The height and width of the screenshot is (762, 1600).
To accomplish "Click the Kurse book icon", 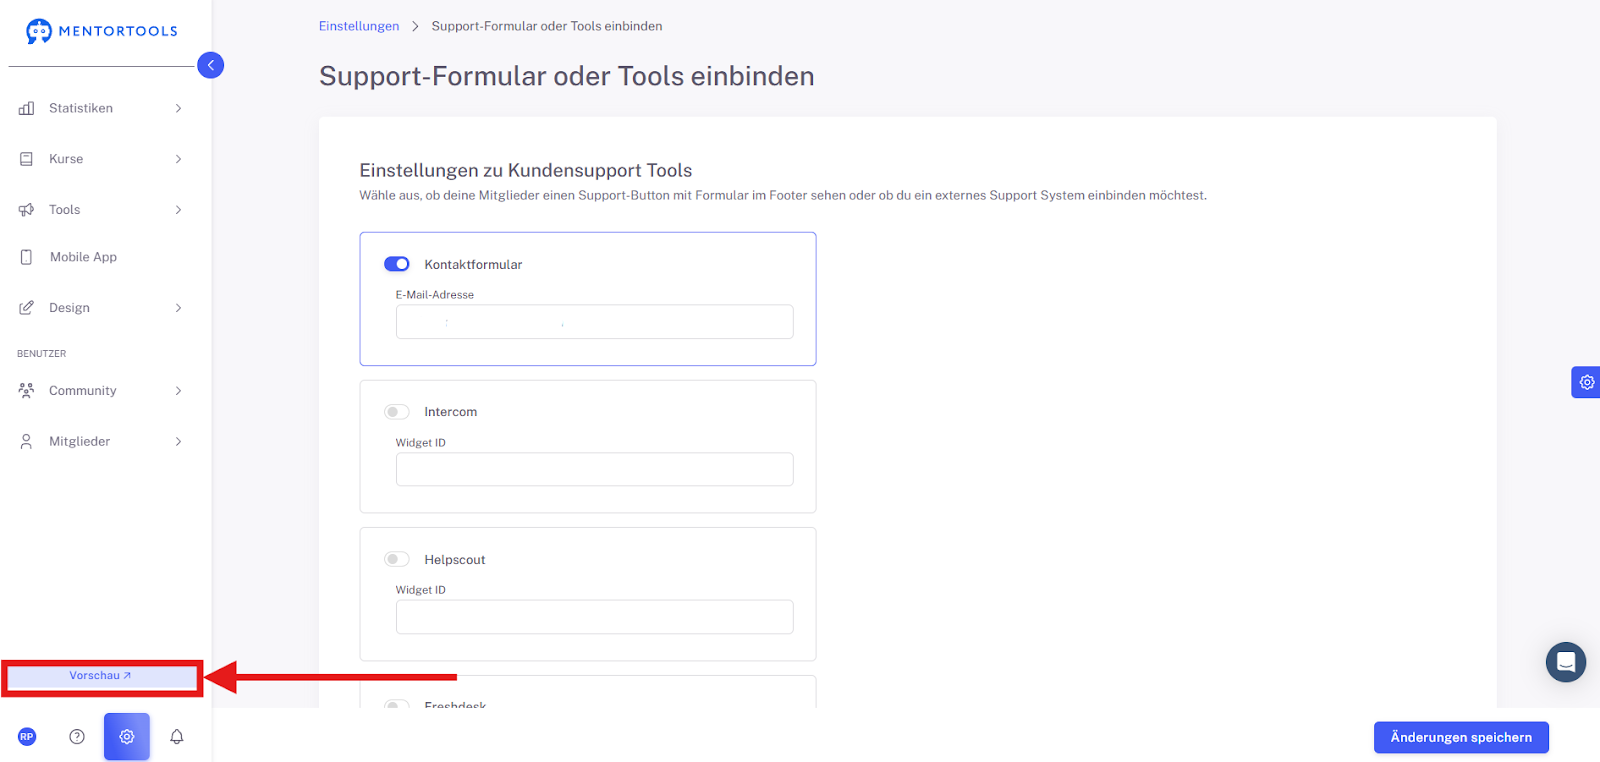I will (x=27, y=159).
